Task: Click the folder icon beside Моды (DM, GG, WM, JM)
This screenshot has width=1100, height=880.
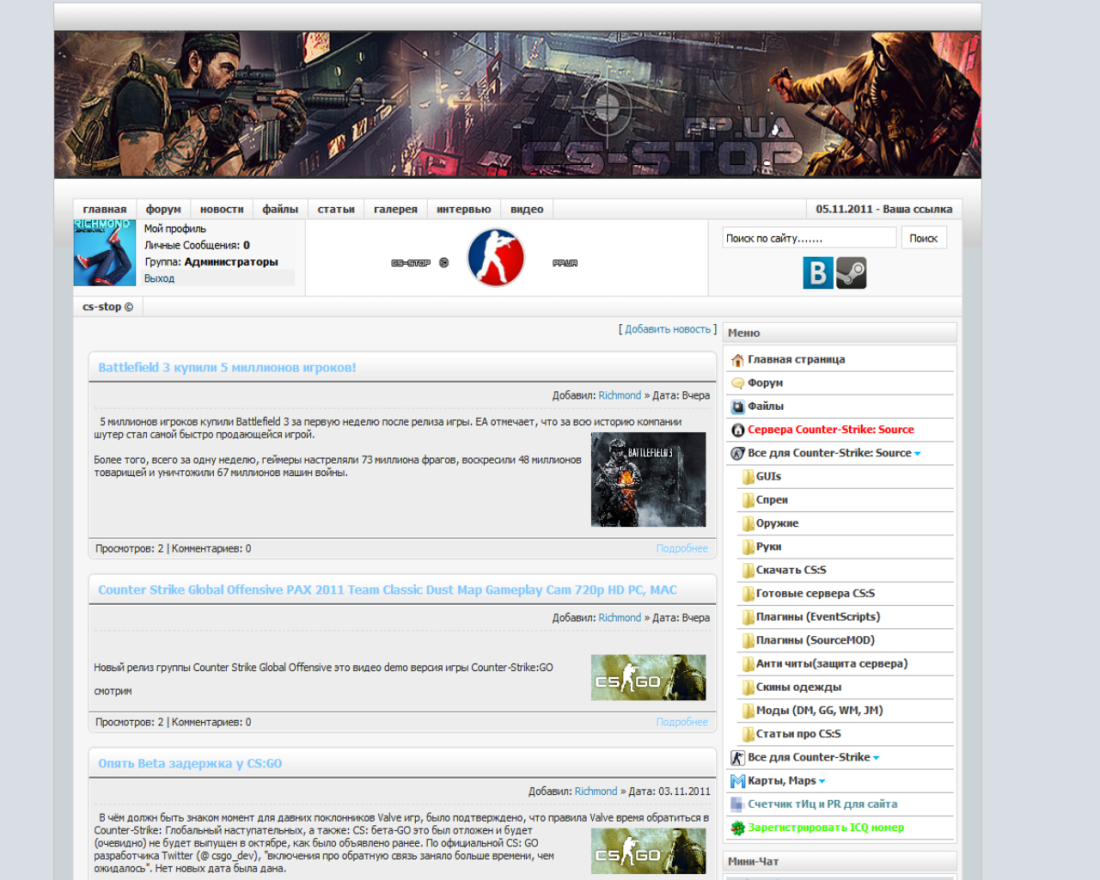Action: [x=748, y=711]
